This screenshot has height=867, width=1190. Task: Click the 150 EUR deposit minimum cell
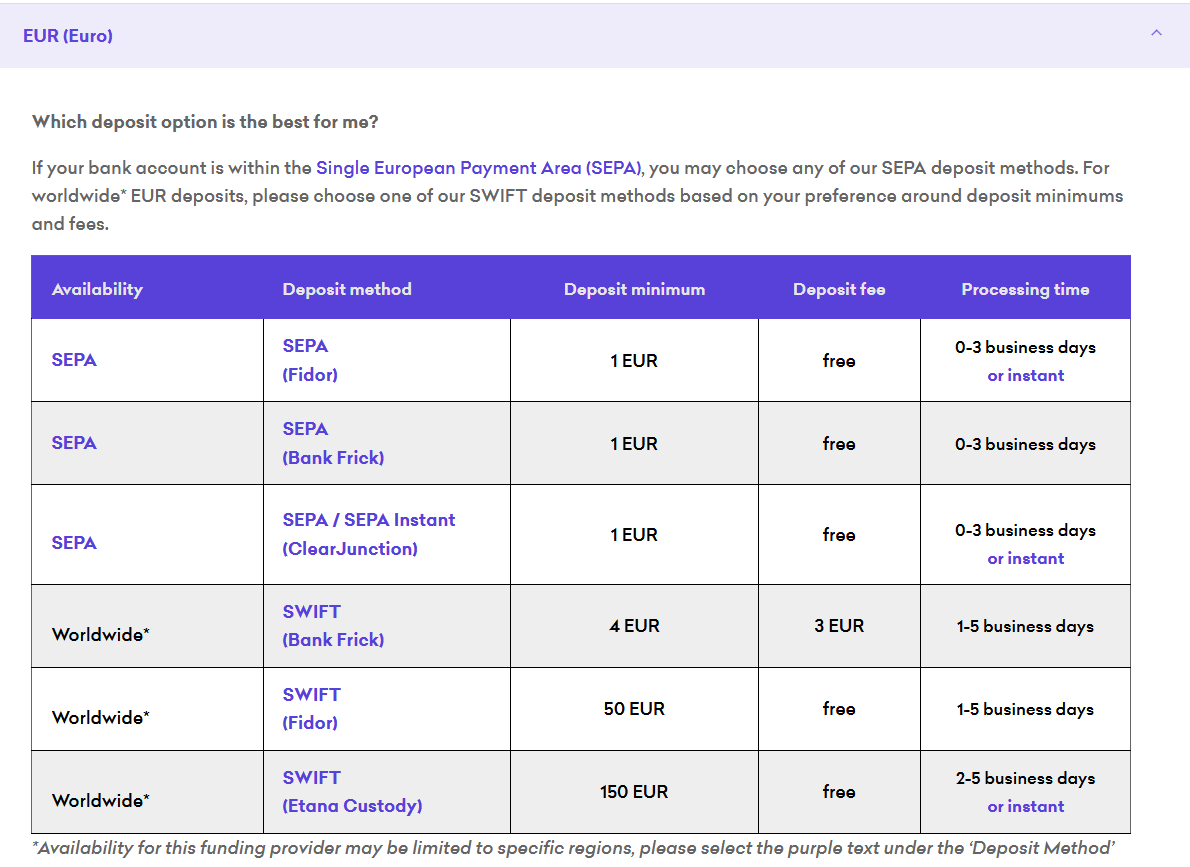pos(634,792)
